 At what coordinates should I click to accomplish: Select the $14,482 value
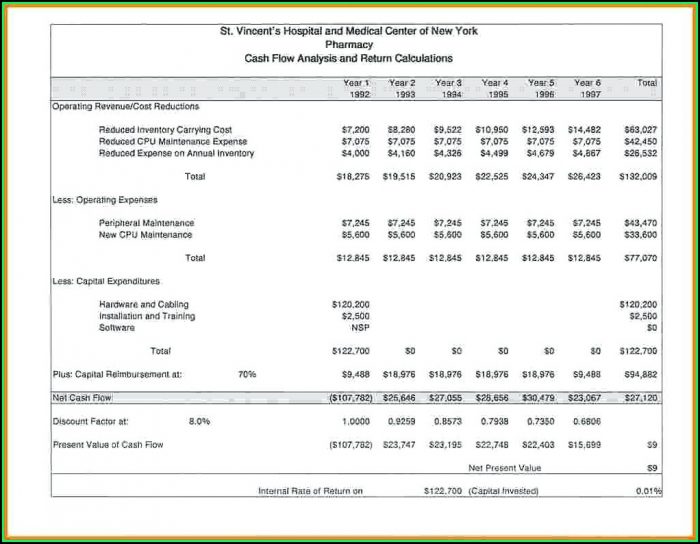pos(584,130)
